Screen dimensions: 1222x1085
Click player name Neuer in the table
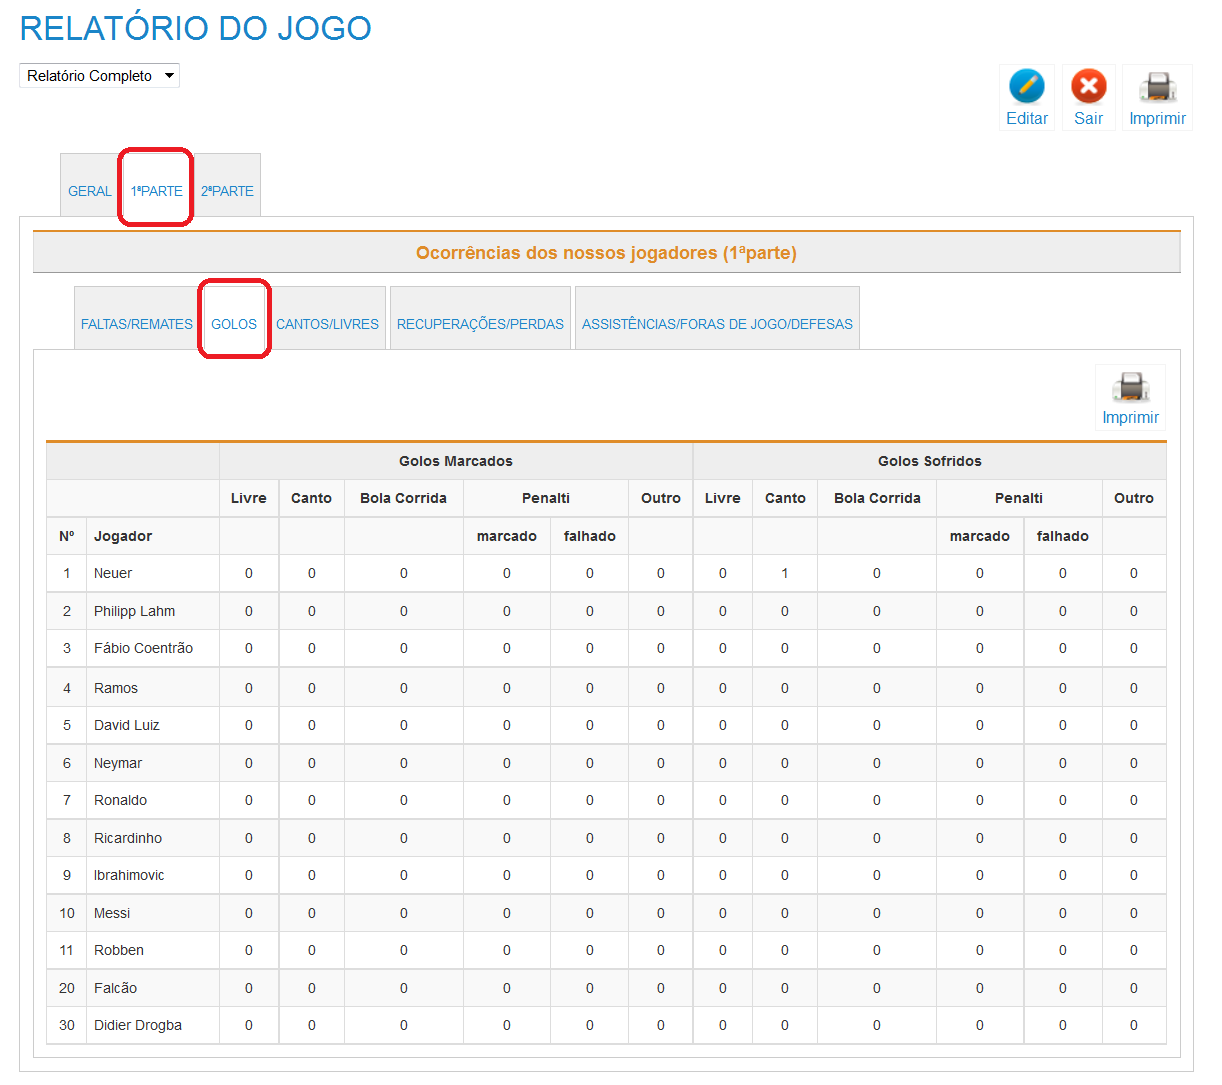tap(113, 573)
